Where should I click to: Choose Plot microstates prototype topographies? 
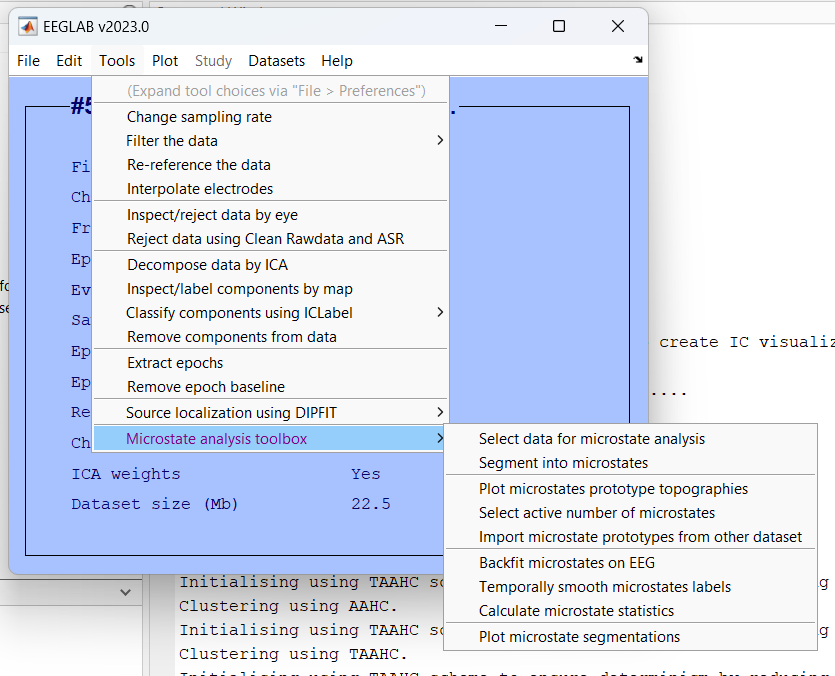coord(613,489)
